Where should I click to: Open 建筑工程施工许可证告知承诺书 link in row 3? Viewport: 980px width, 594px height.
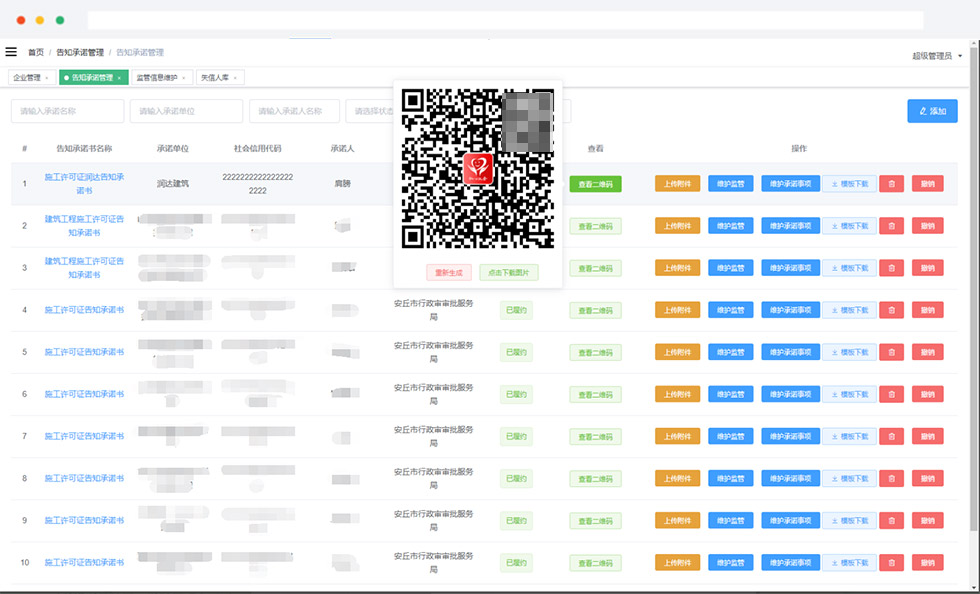coord(84,268)
